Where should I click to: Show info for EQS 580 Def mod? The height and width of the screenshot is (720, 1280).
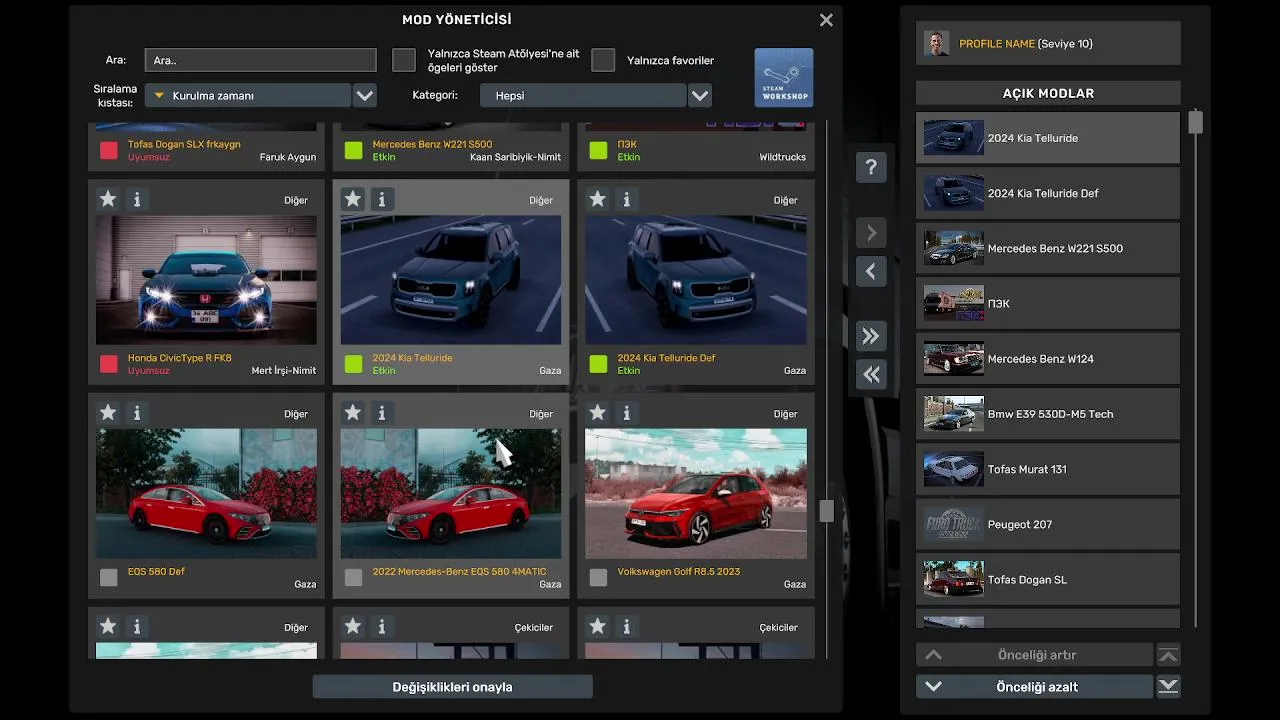pyautogui.click(x=137, y=412)
